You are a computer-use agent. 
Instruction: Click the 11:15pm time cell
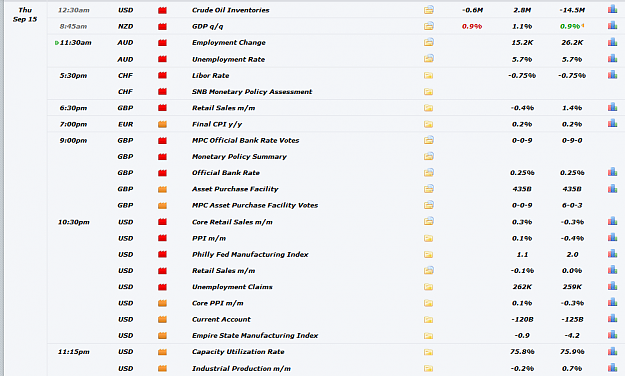(74, 352)
